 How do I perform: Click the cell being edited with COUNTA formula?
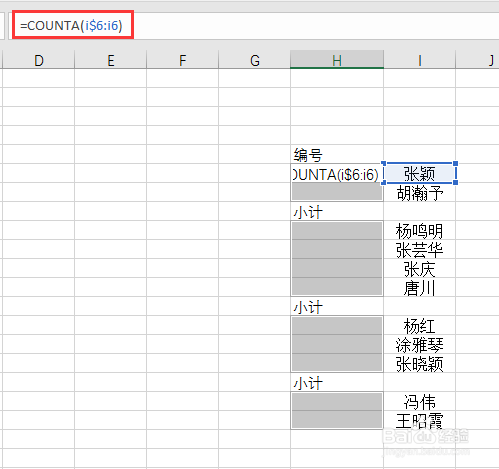[x=337, y=173]
